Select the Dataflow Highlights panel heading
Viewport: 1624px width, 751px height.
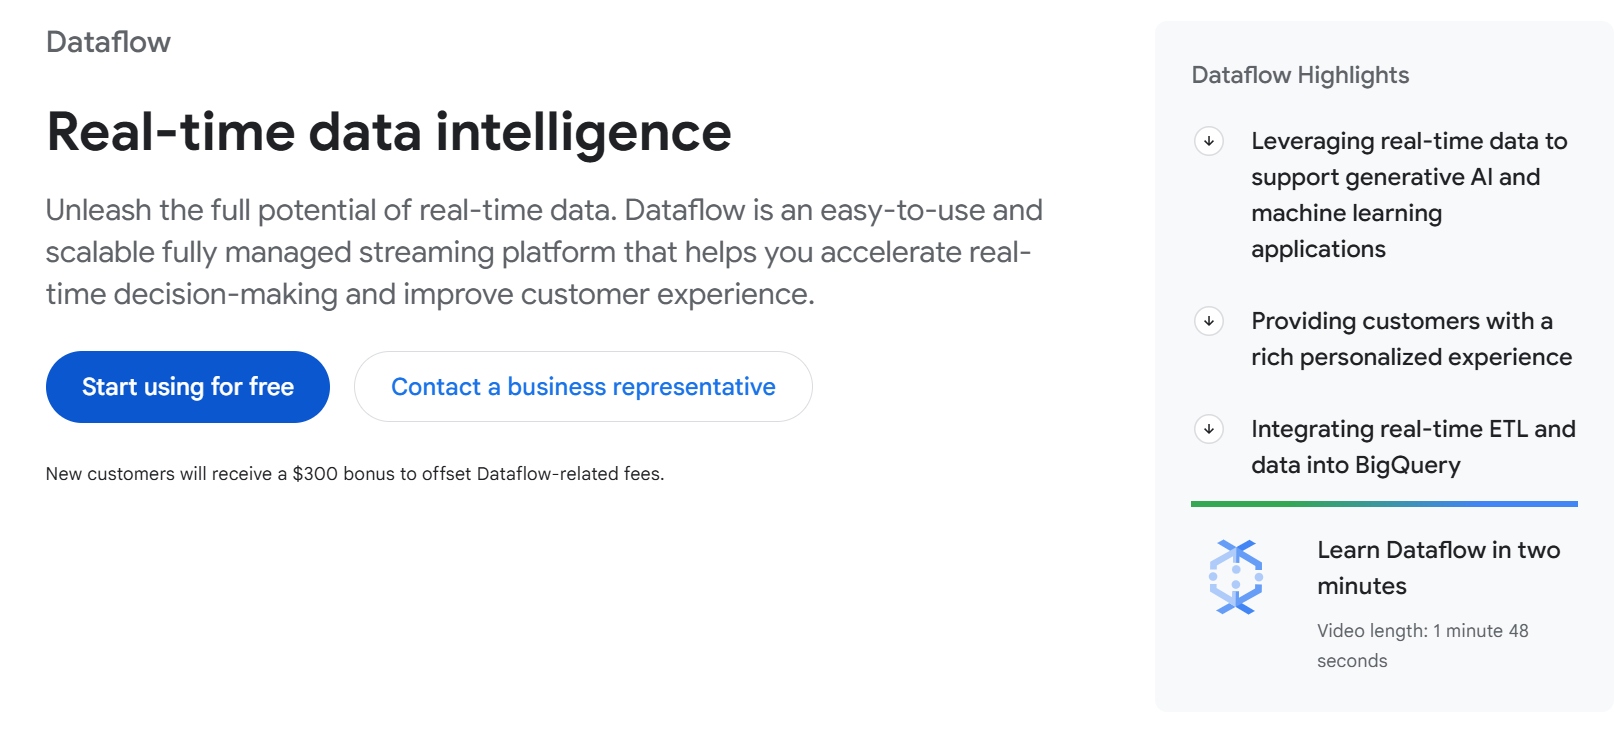coord(1300,75)
